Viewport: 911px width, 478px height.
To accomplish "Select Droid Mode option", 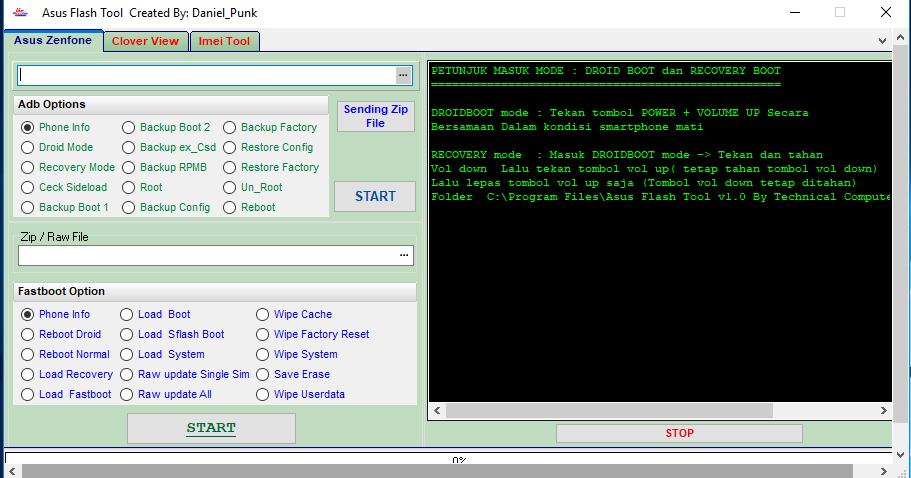I will coord(57,148).
